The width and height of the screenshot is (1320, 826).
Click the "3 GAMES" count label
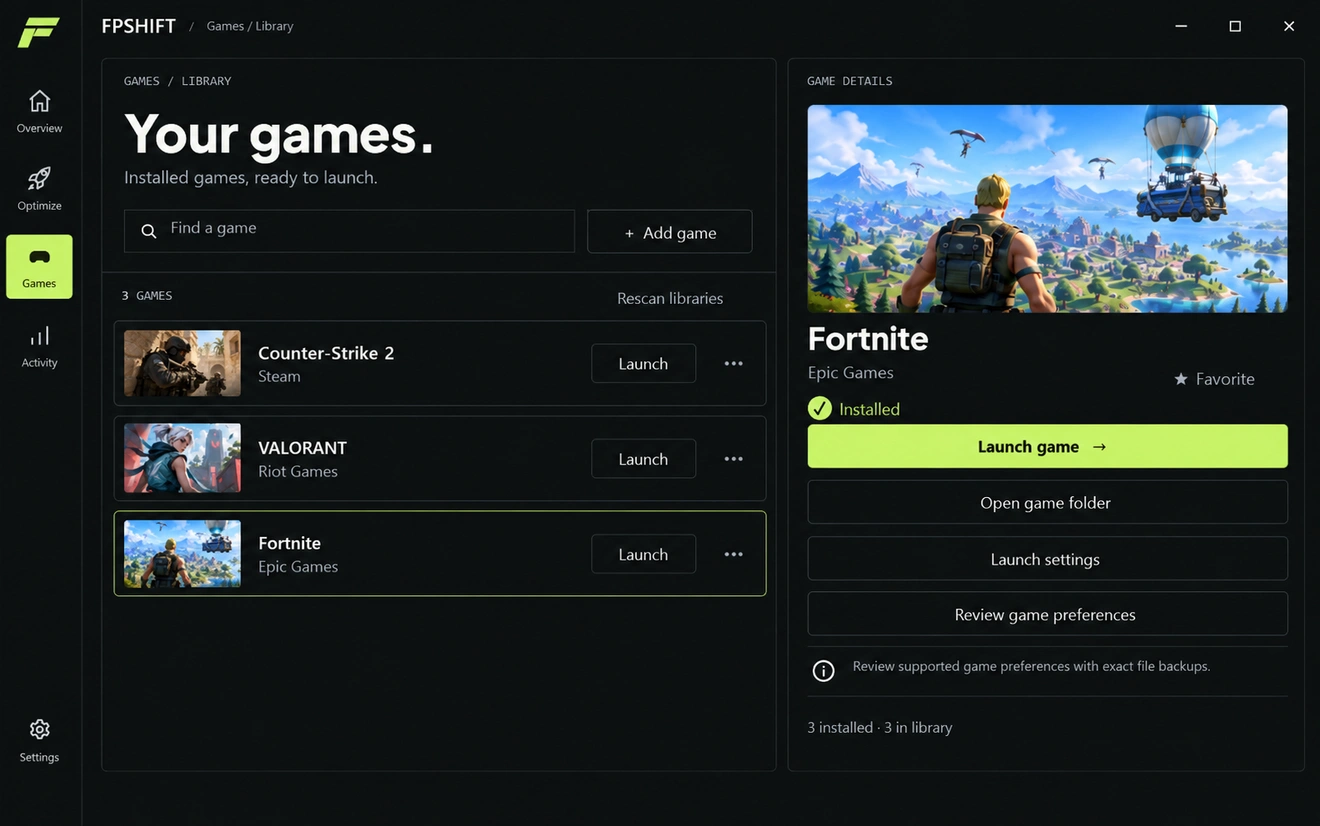[x=147, y=296]
